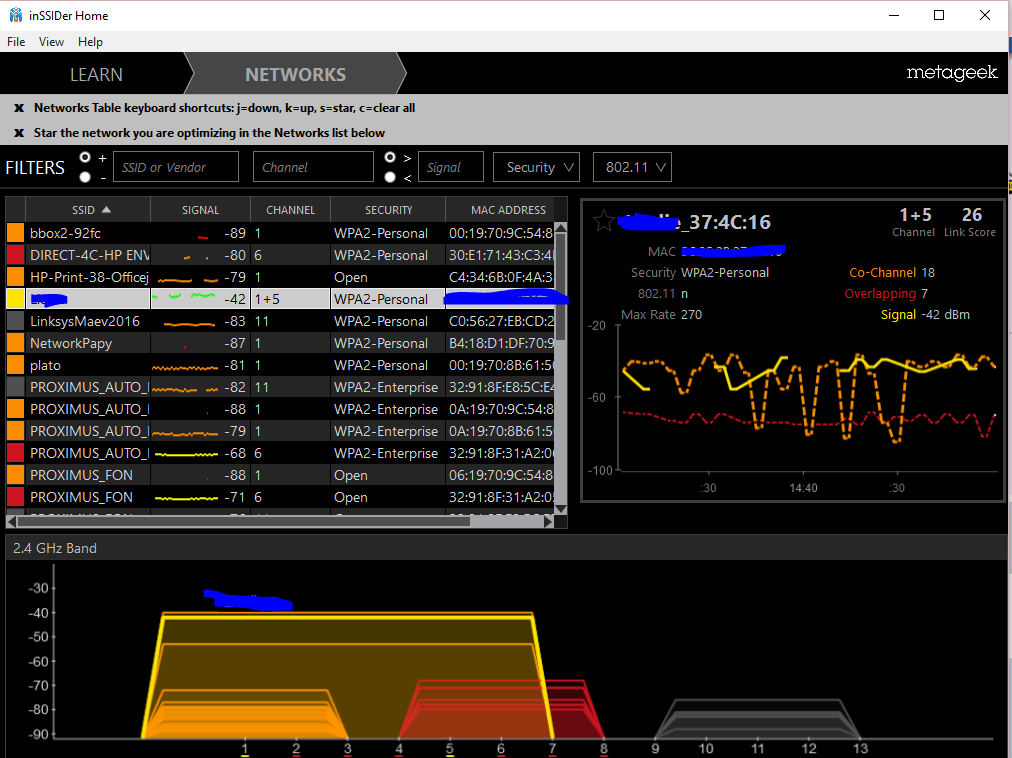Click the metageek logo
1012x758 pixels.
[x=951, y=73]
